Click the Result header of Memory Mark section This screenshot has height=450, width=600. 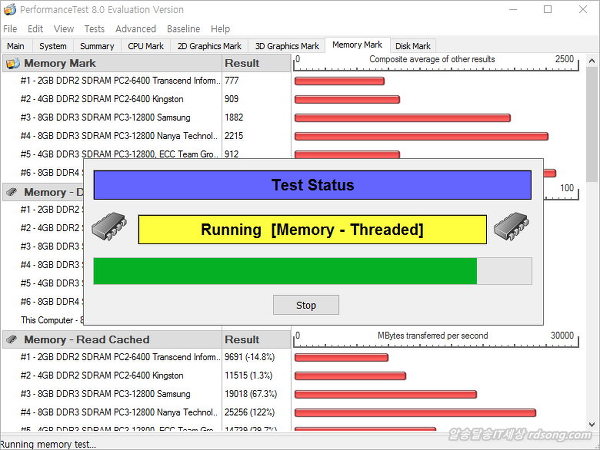256,63
